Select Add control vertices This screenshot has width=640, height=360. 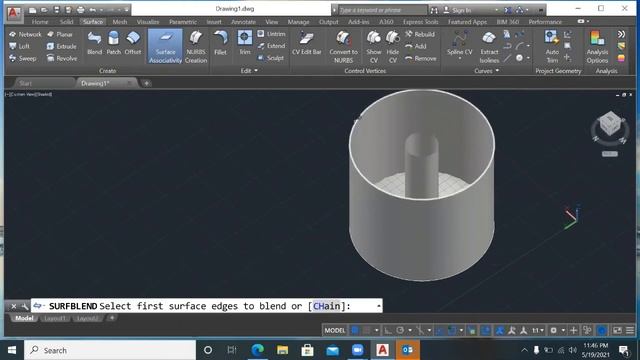point(416,46)
